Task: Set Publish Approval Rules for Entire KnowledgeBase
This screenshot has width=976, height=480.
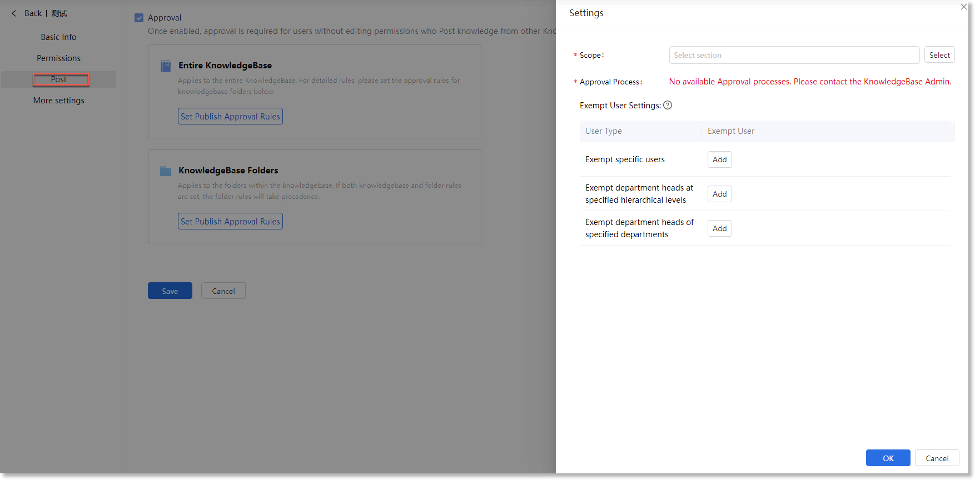Action: click(230, 116)
